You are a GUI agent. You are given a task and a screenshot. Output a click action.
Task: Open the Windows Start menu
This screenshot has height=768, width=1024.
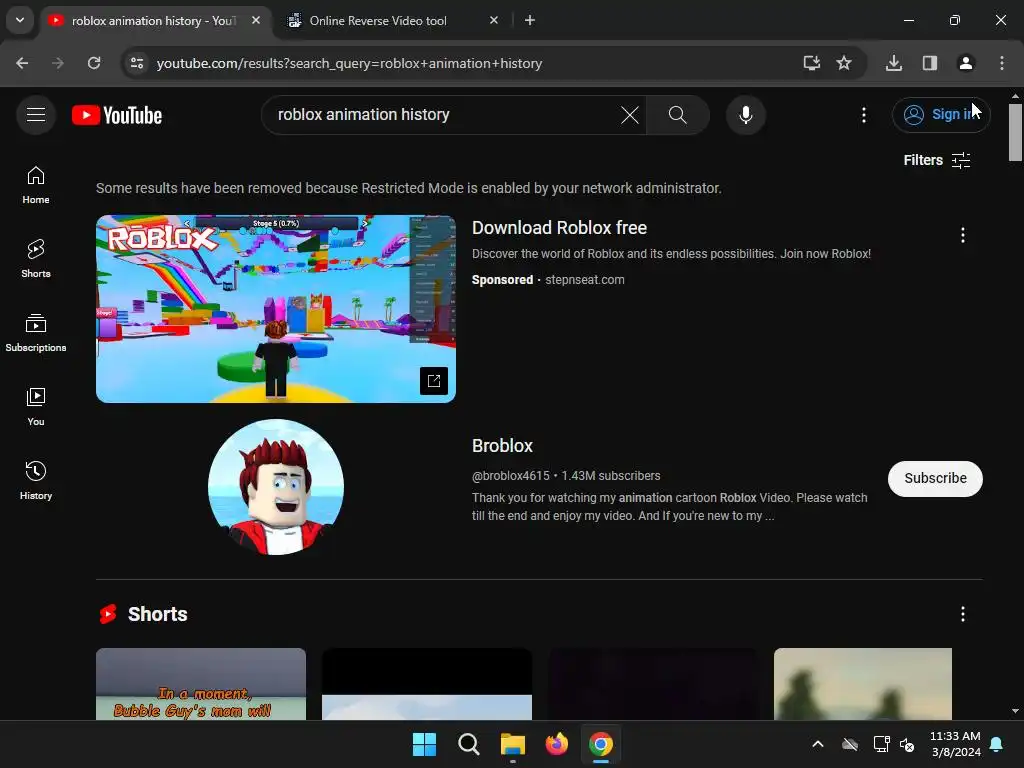[x=424, y=744]
